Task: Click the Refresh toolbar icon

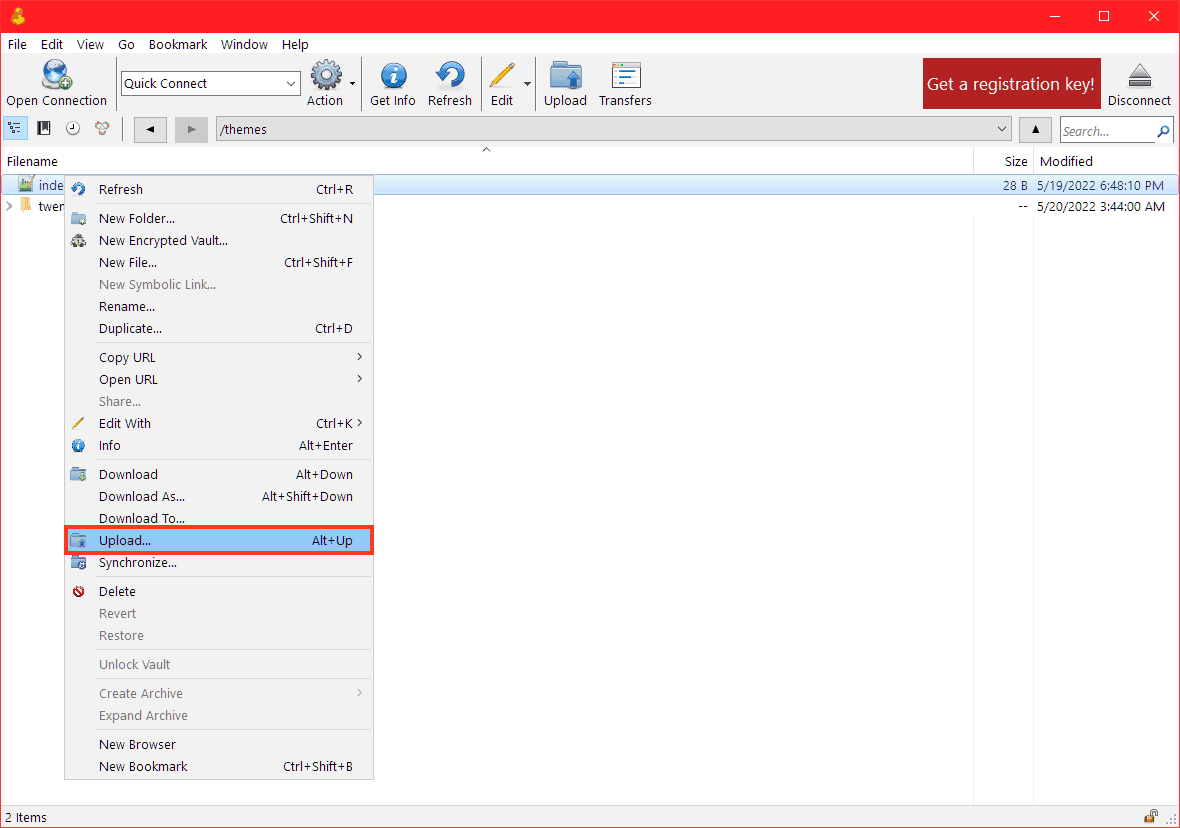Action: click(x=449, y=77)
